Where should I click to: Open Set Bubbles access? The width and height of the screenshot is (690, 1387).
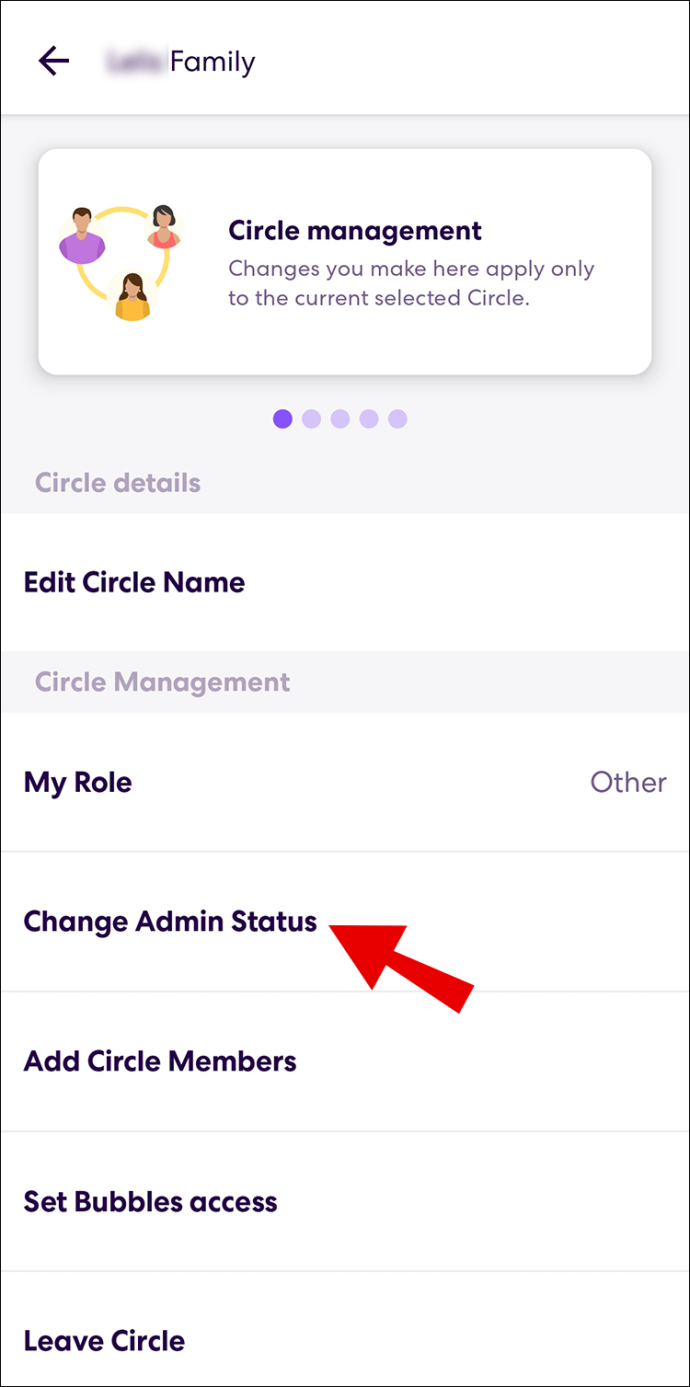click(x=345, y=1201)
